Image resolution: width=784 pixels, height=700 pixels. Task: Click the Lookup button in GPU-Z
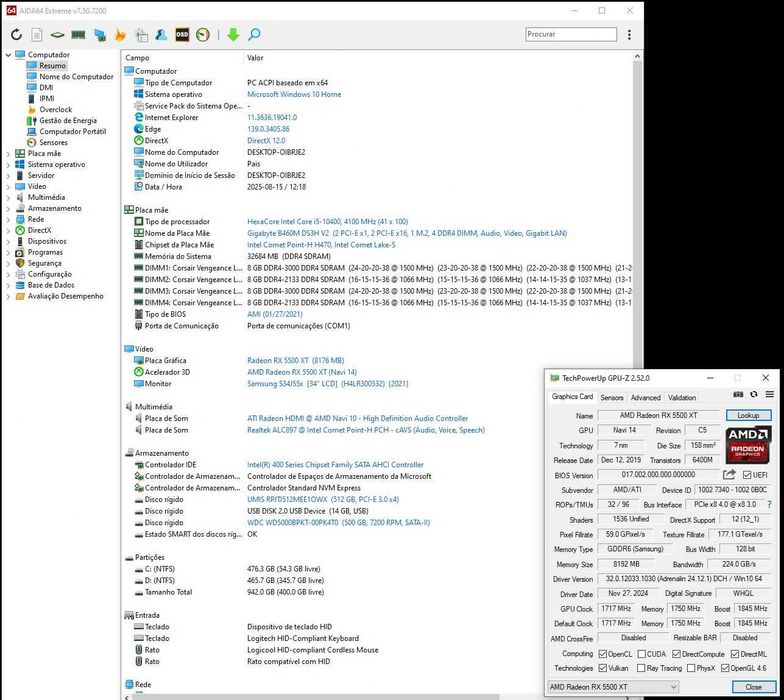[748, 415]
